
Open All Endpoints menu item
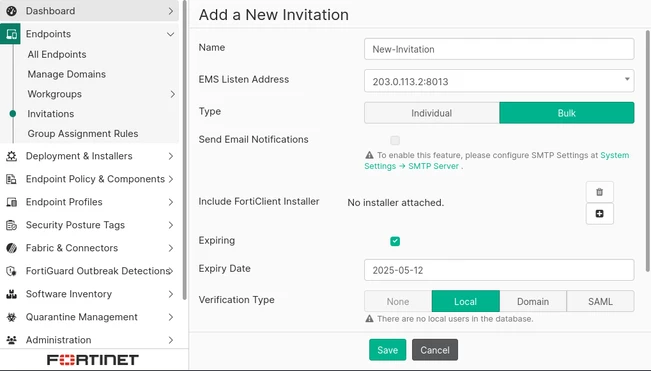pos(57,54)
